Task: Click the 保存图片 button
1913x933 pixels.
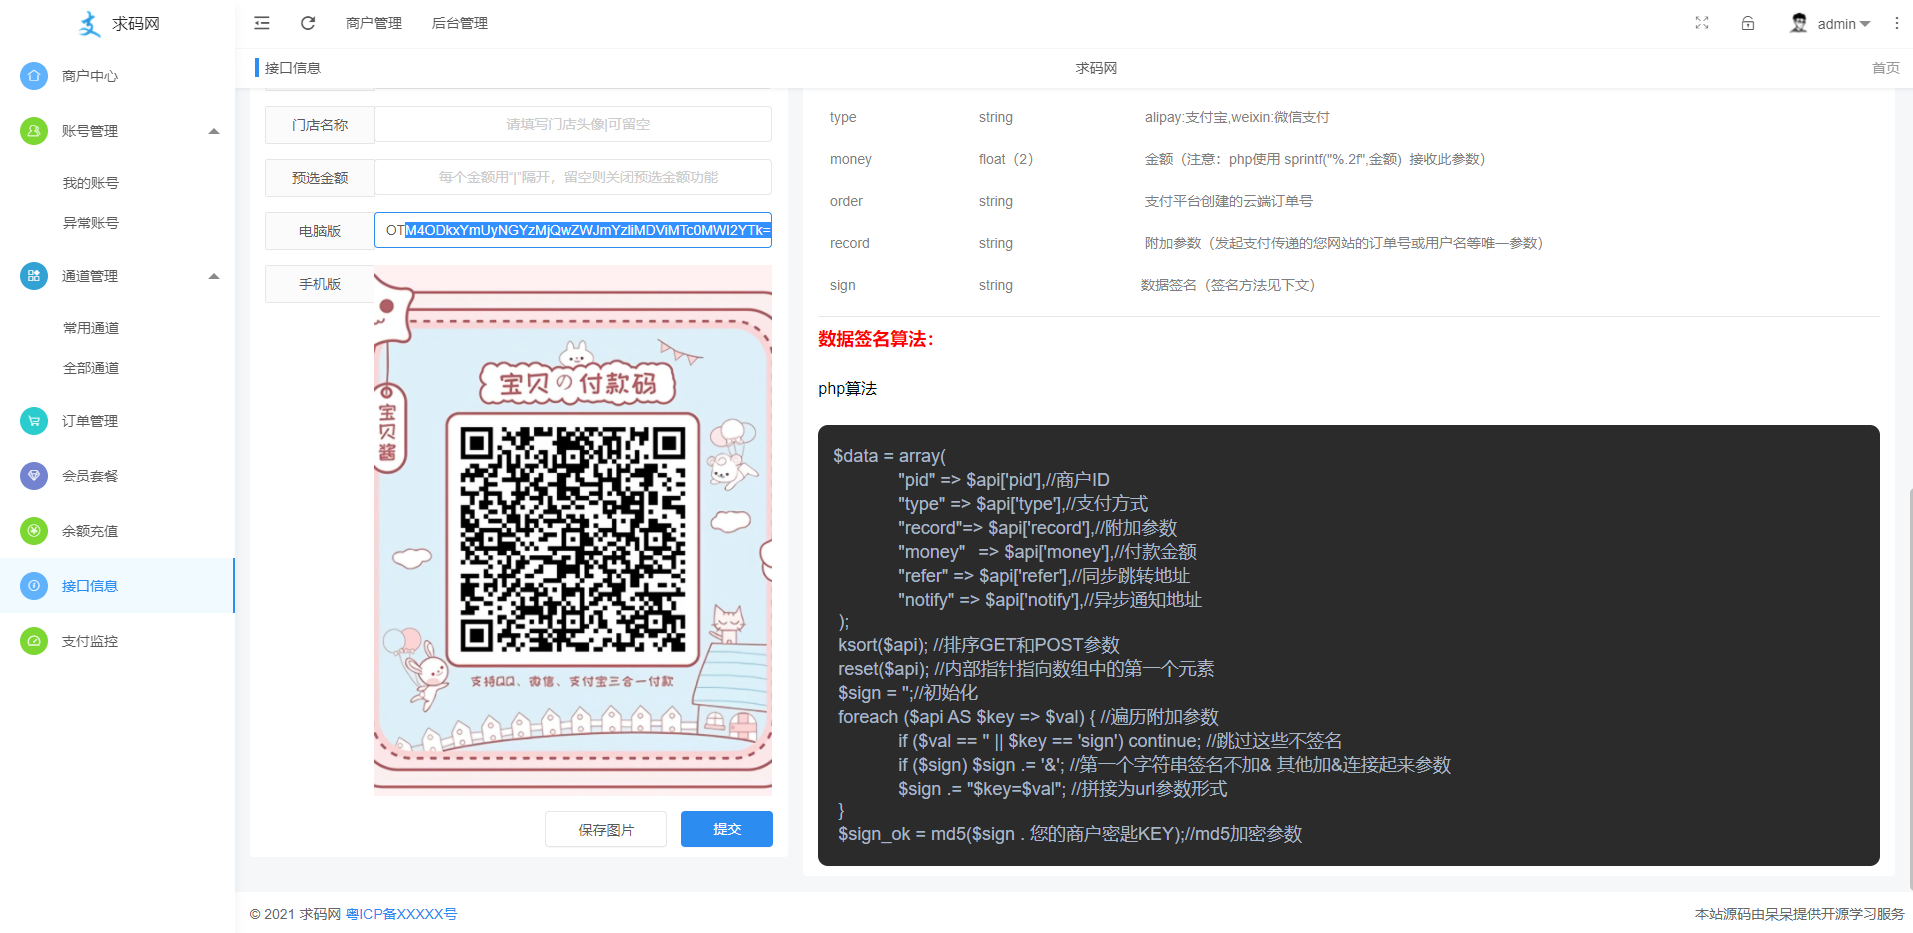Action: [606, 829]
